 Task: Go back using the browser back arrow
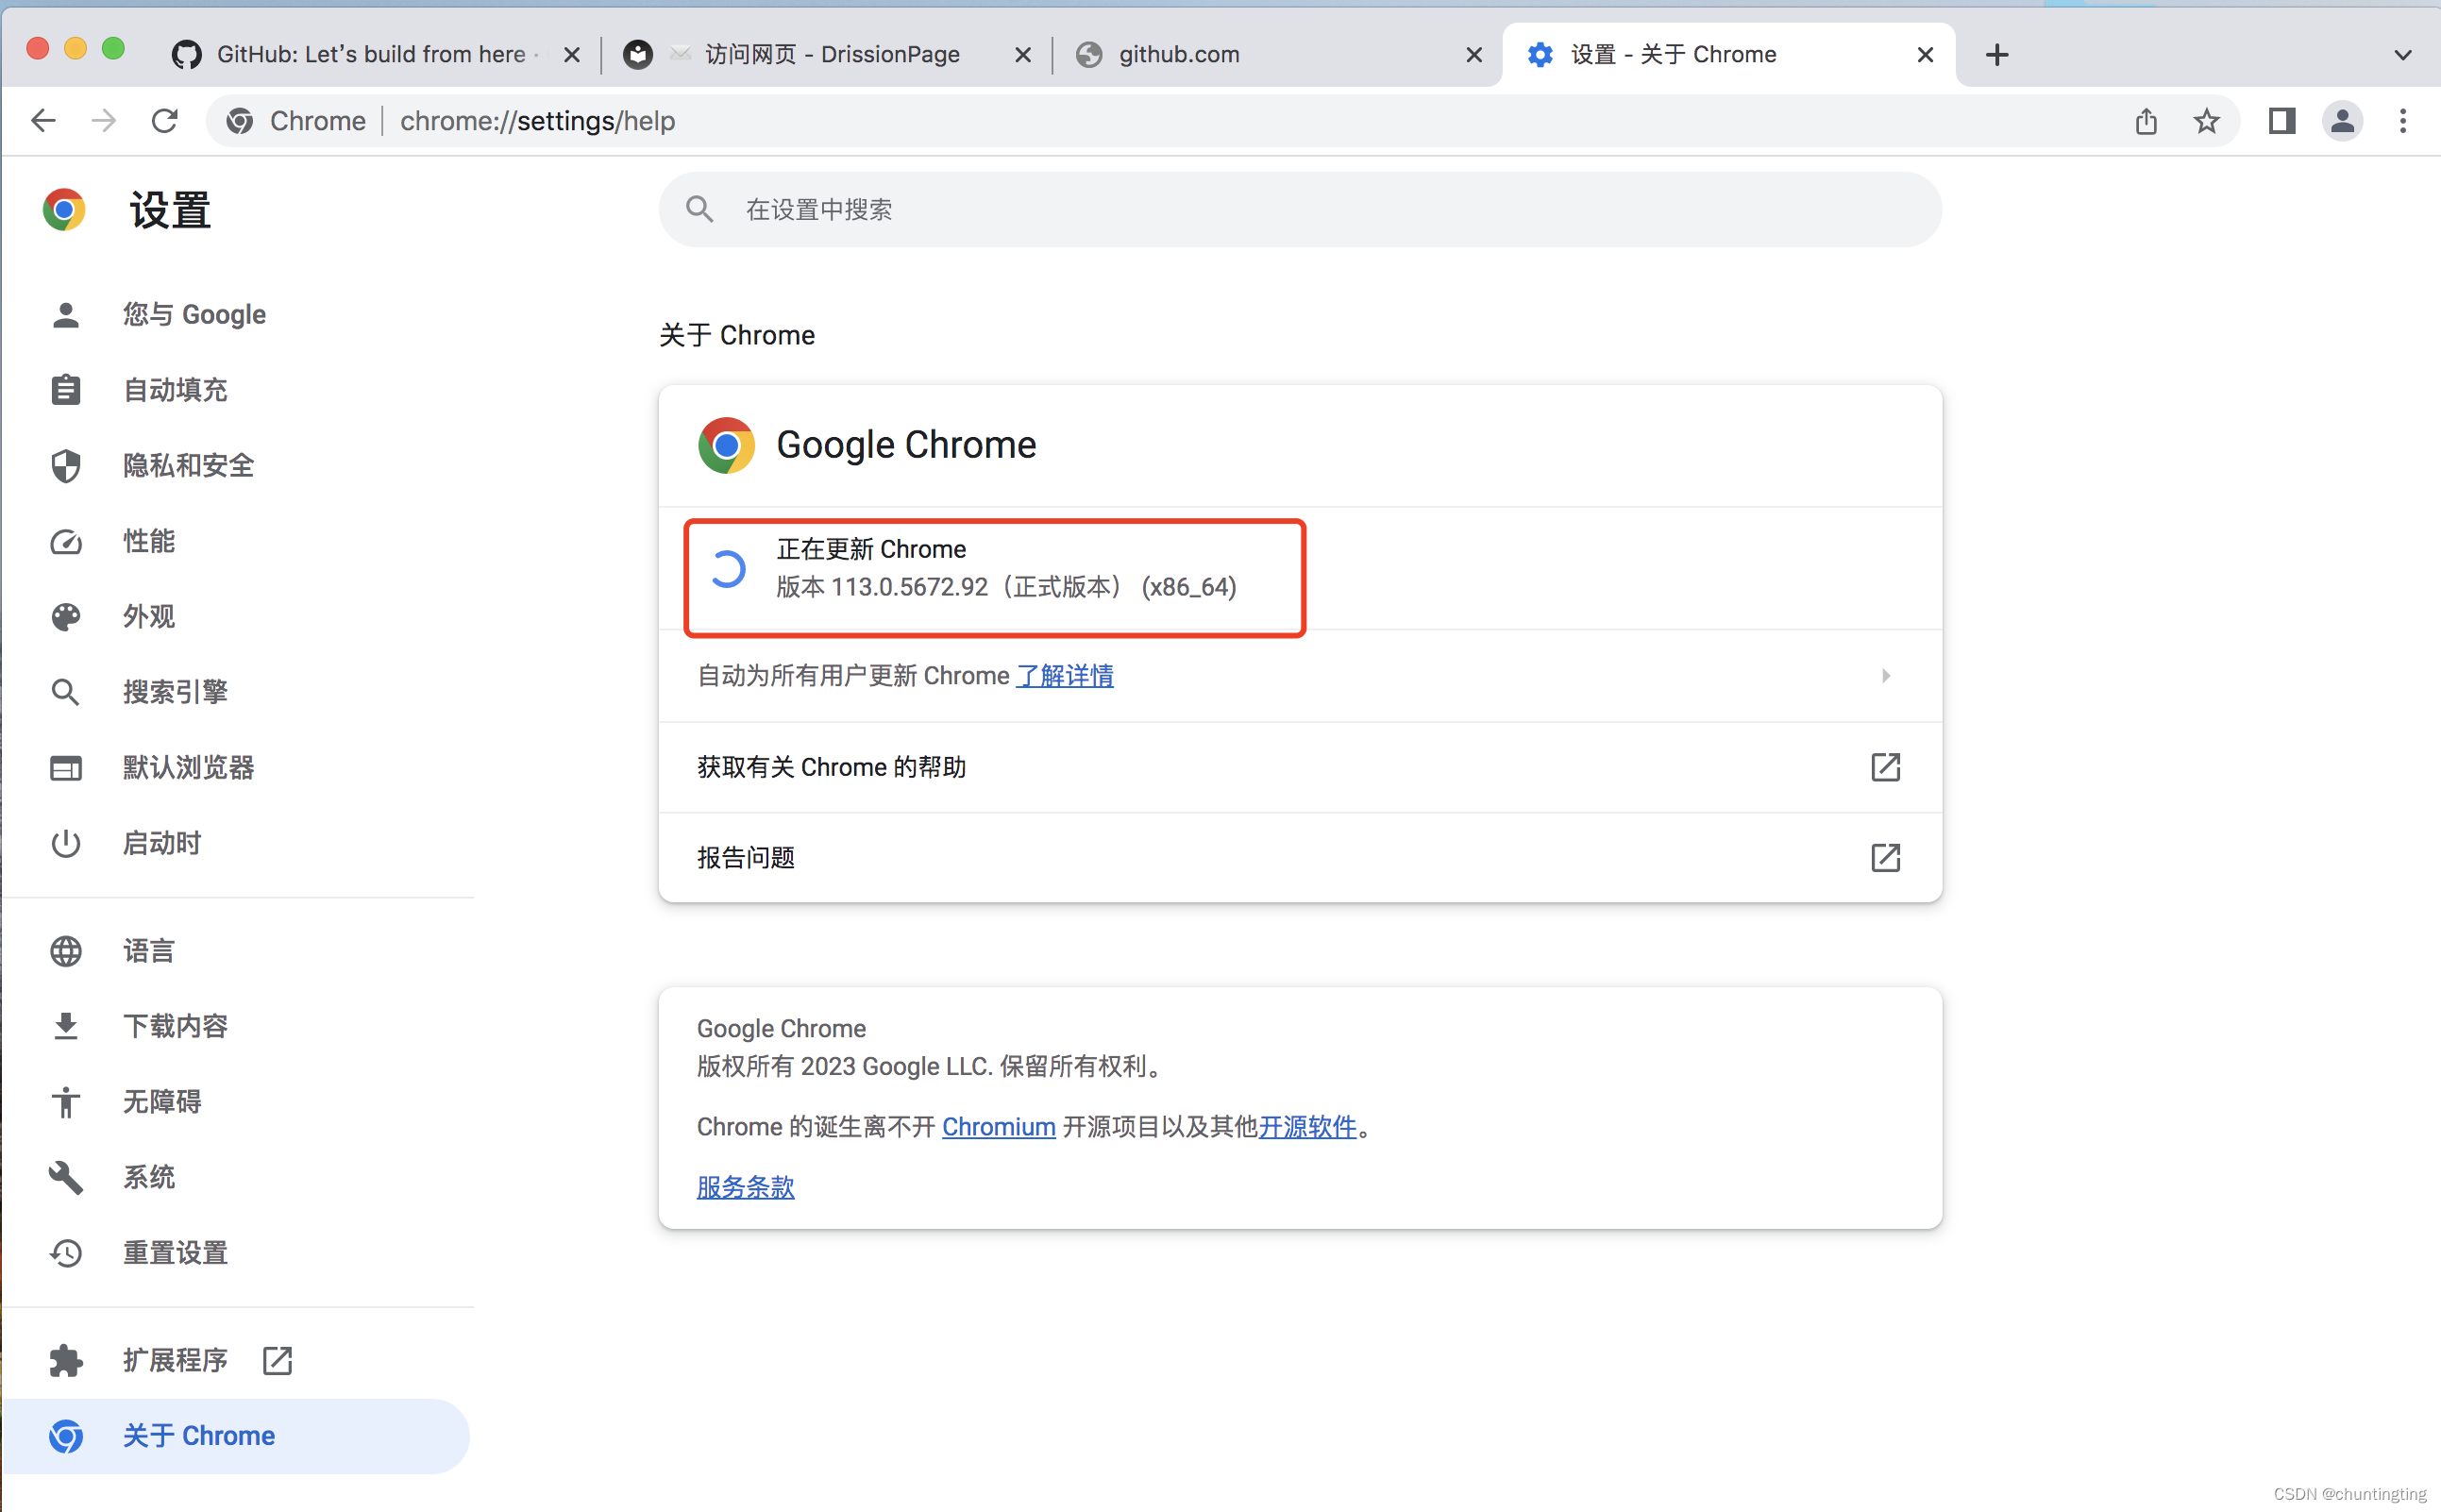(43, 121)
